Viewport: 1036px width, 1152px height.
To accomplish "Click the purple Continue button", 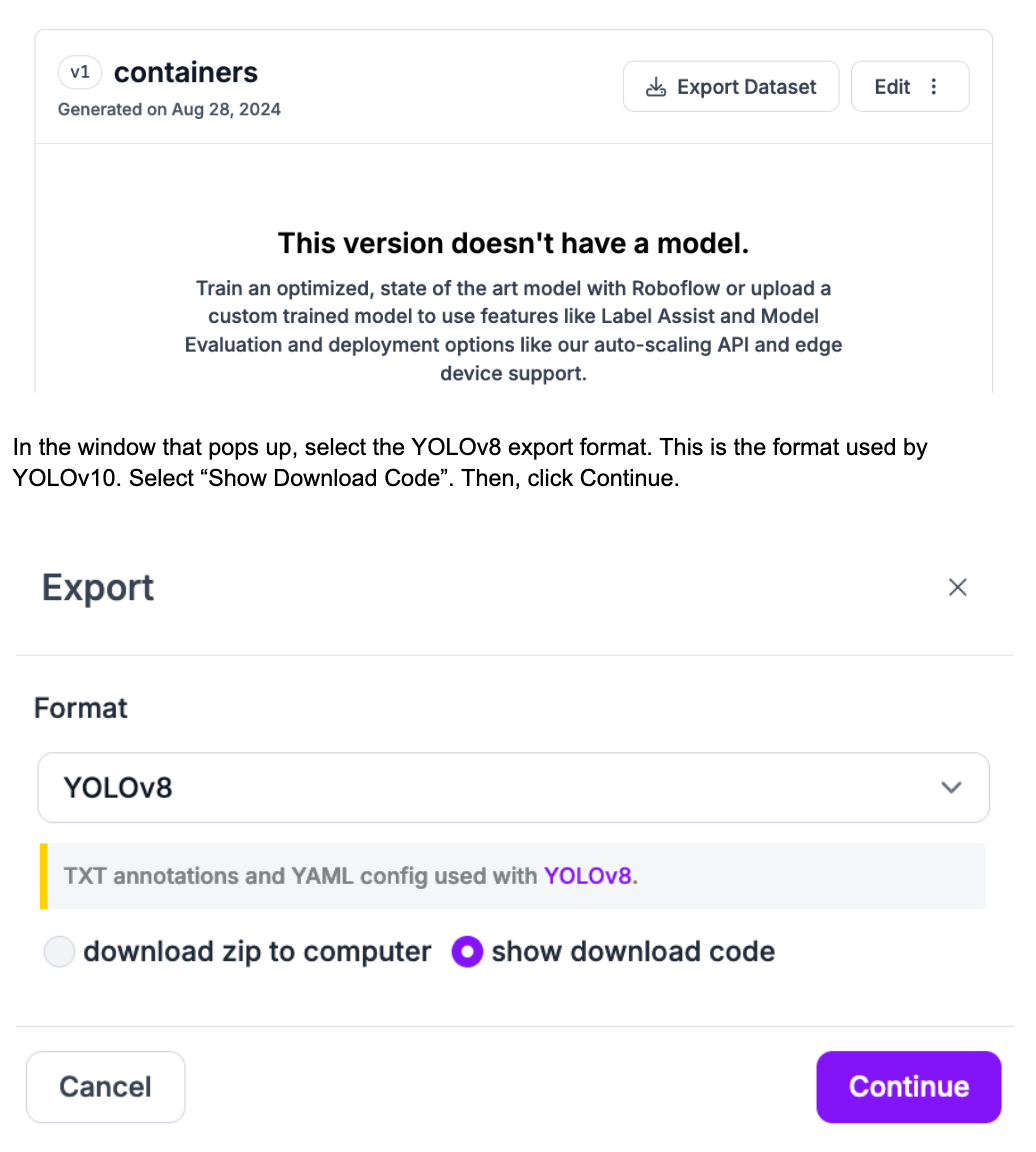I will 908,1087.
